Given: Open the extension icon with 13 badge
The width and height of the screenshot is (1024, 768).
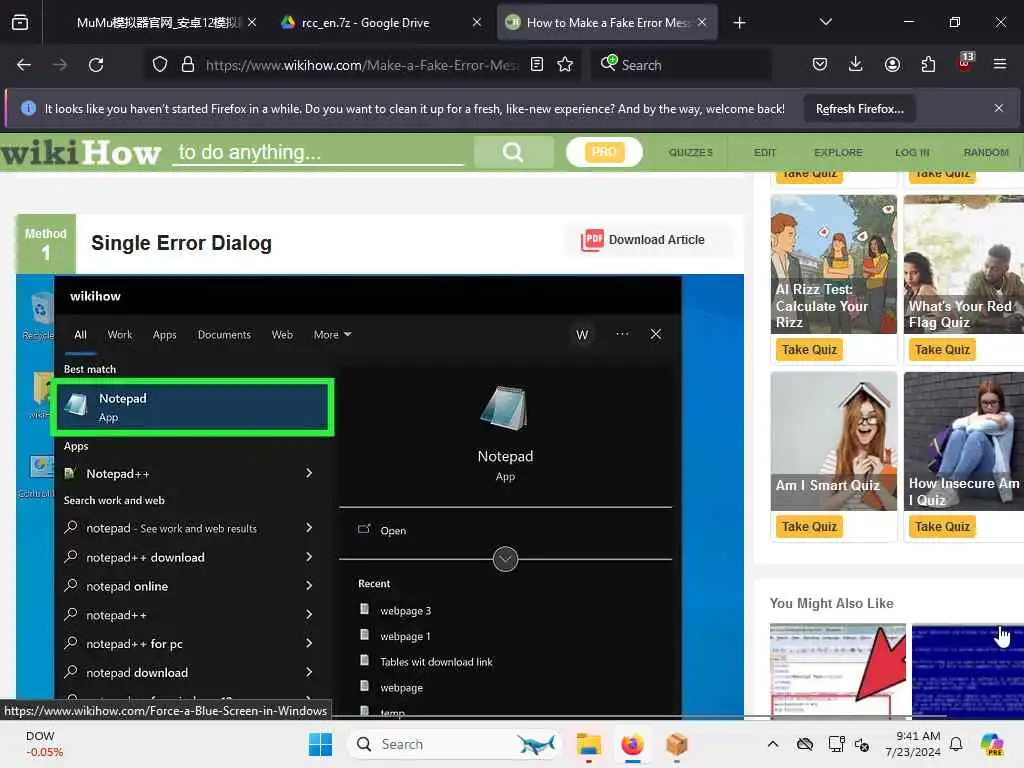Looking at the screenshot, I should 965,63.
